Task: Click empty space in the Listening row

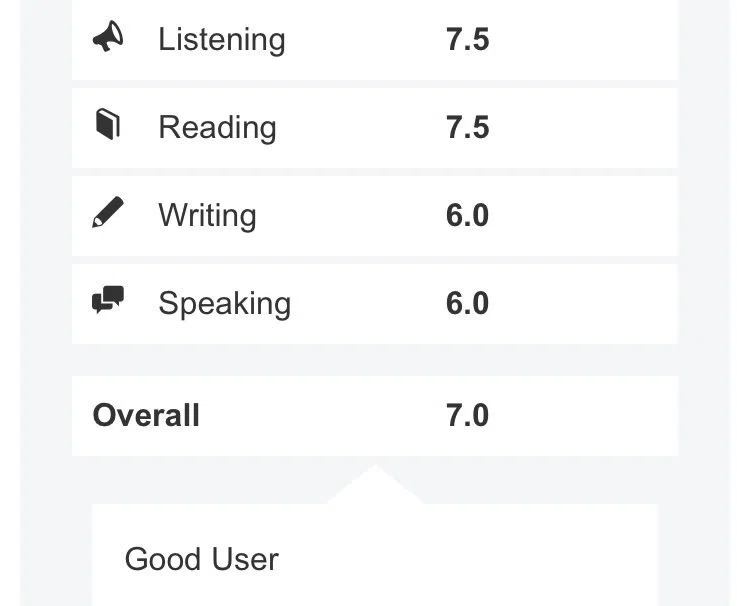Action: click(583, 39)
